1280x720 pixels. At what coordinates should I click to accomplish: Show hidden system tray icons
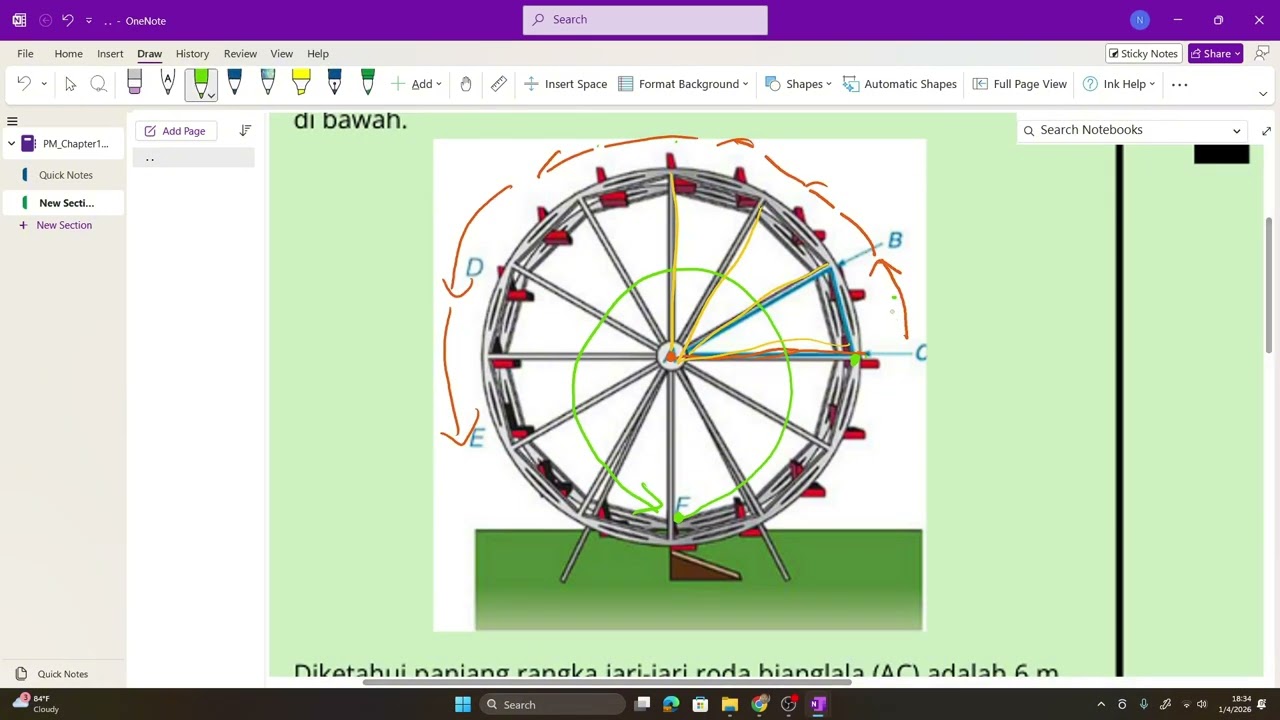[1101, 705]
